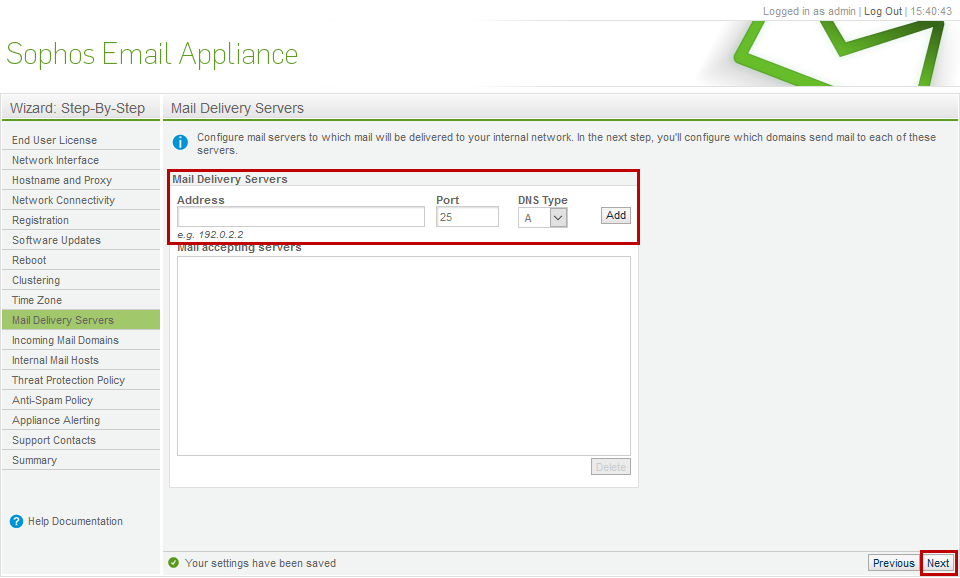Open the Clustering wizard step

coord(81,280)
